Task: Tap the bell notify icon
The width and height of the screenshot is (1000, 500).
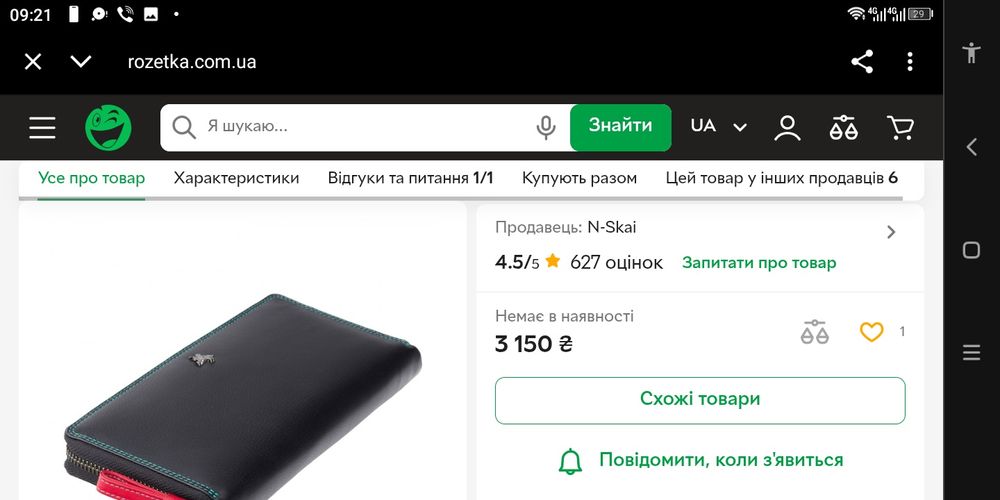Action: coord(570,460)
